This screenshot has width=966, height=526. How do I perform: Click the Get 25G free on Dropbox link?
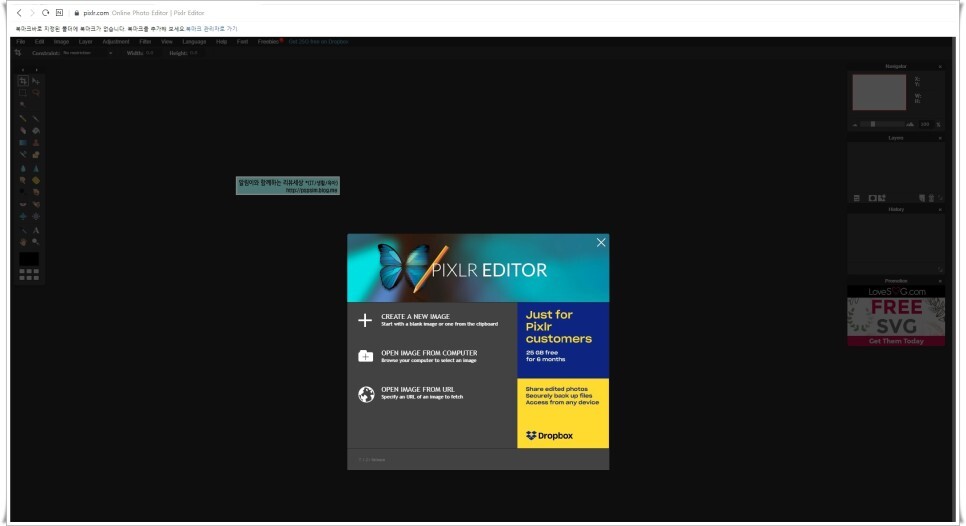pyautogui.click(x=319, y=42)
